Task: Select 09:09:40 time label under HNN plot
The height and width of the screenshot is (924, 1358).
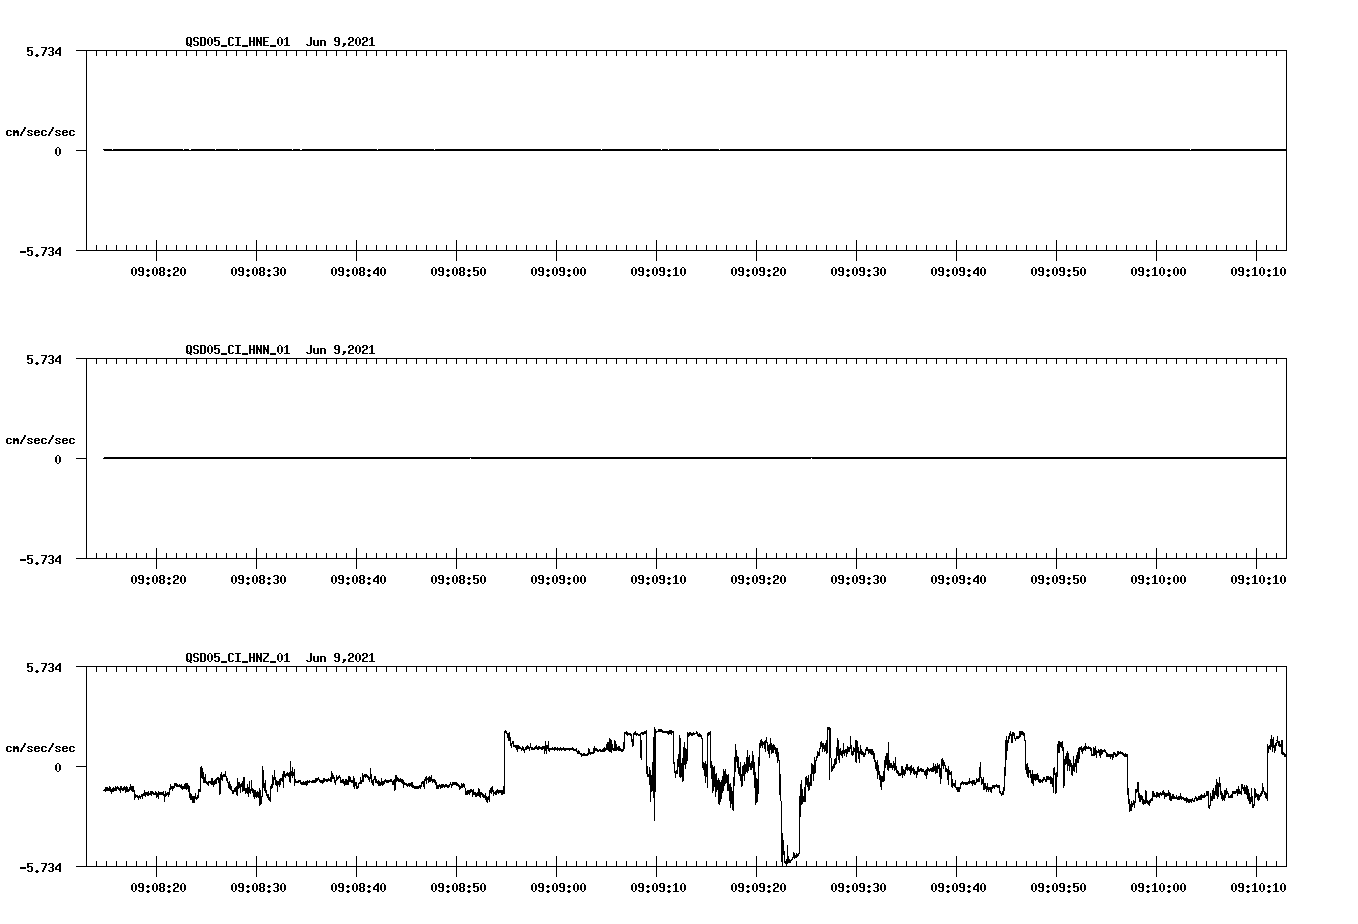Action: 958,579
